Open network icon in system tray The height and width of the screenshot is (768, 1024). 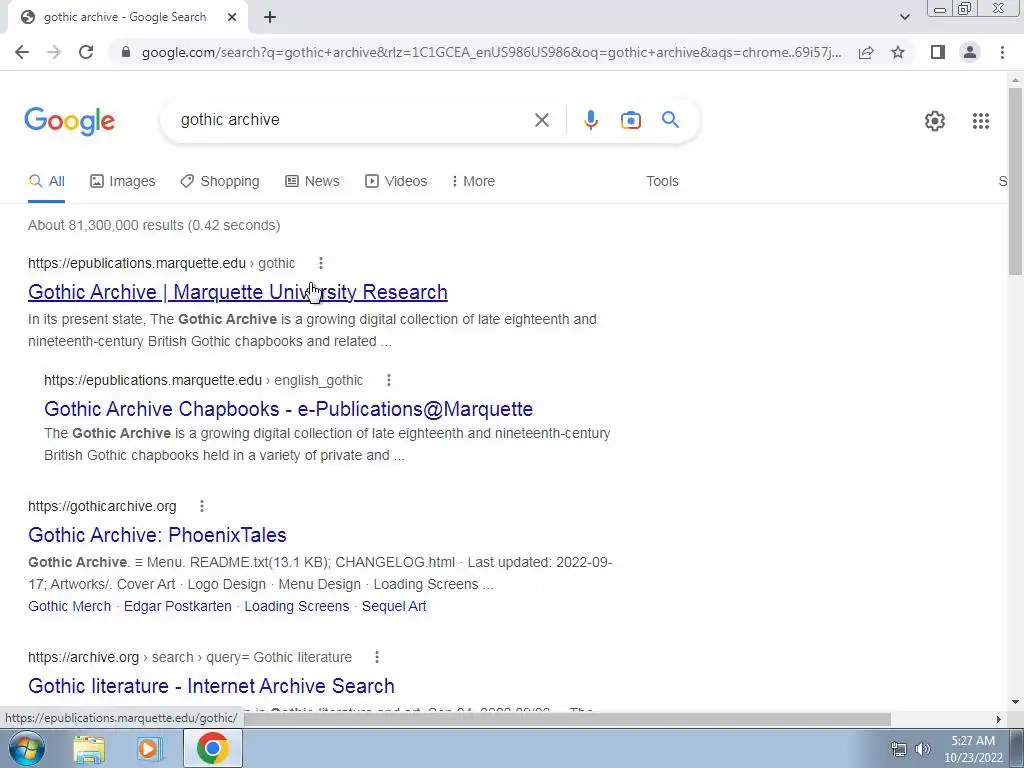point(899,749)
